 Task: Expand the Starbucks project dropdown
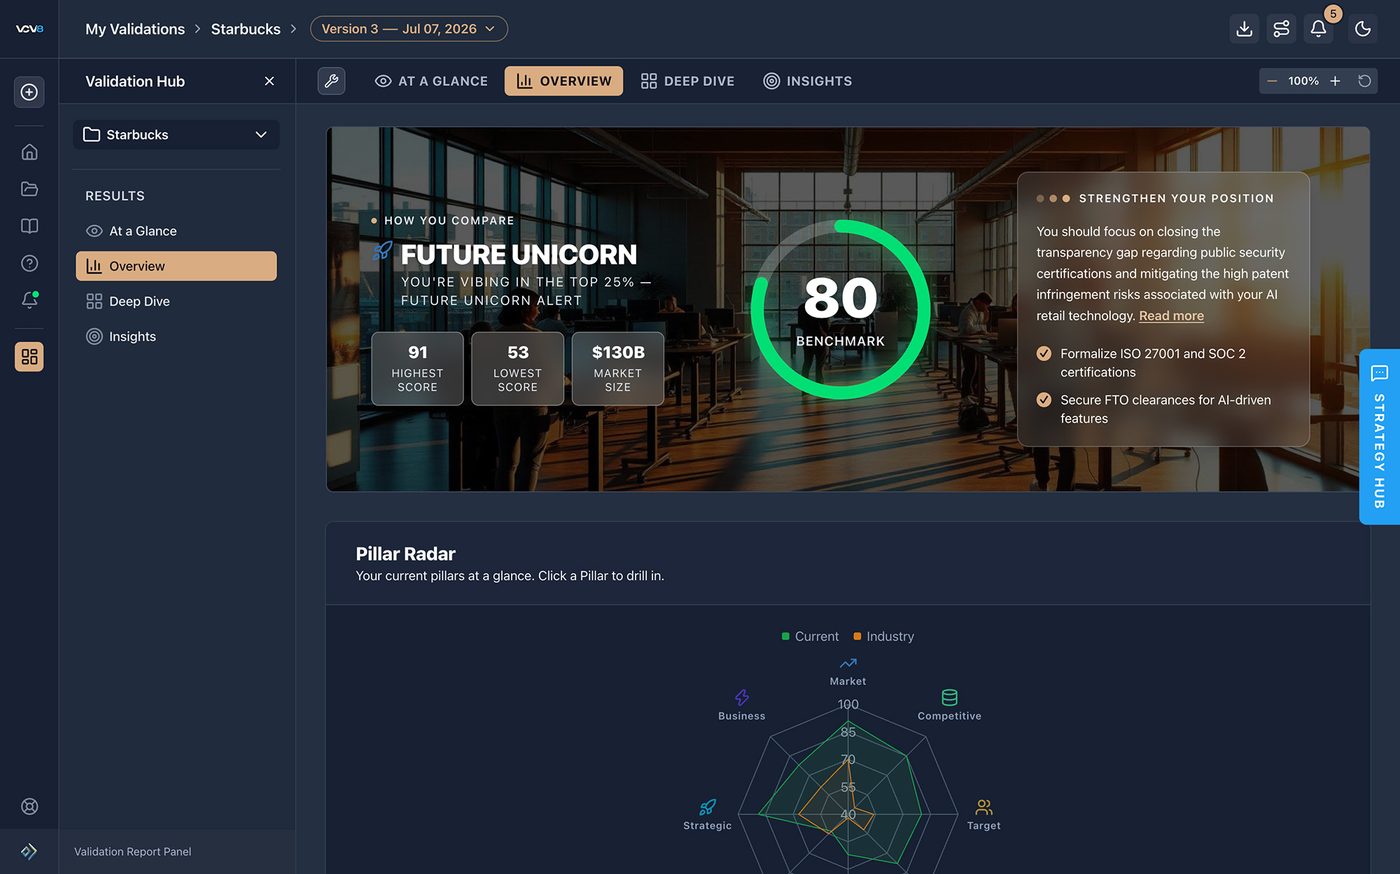pyautogui.click(x=176, y=135)
